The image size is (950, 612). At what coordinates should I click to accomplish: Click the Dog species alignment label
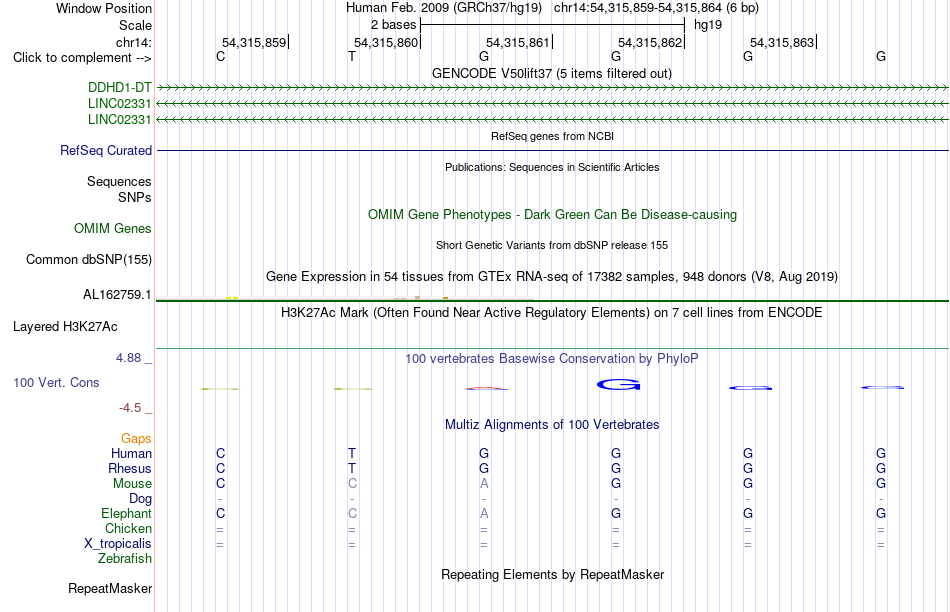[141, 499]
